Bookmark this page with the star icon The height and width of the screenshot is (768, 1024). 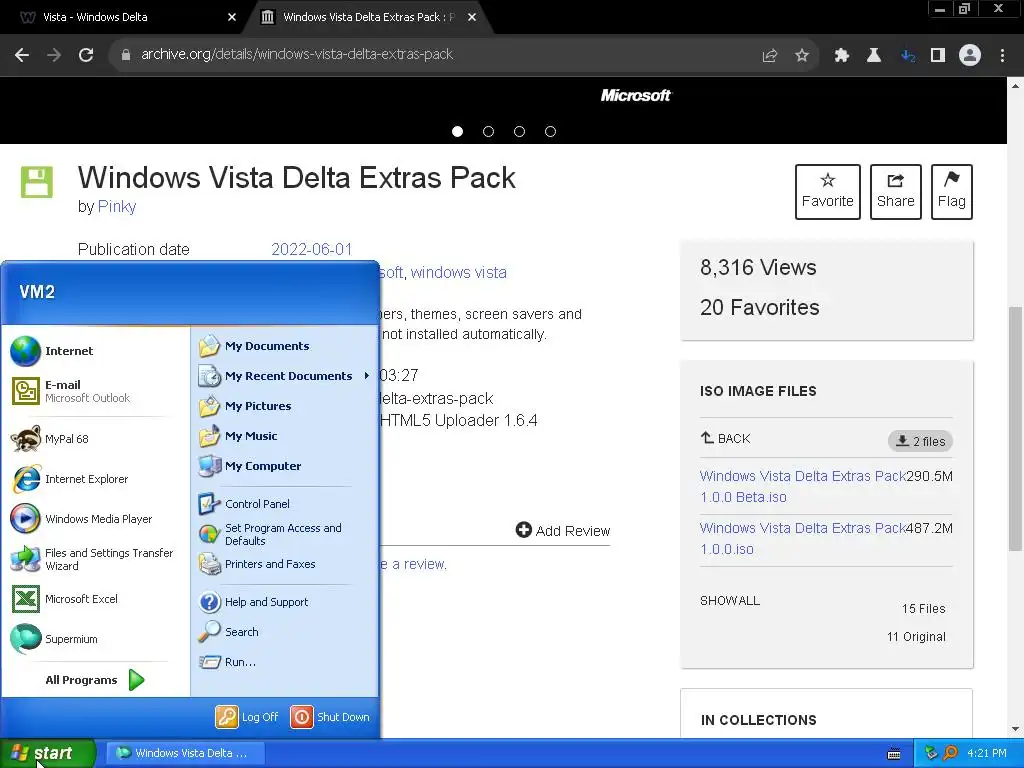802,56
